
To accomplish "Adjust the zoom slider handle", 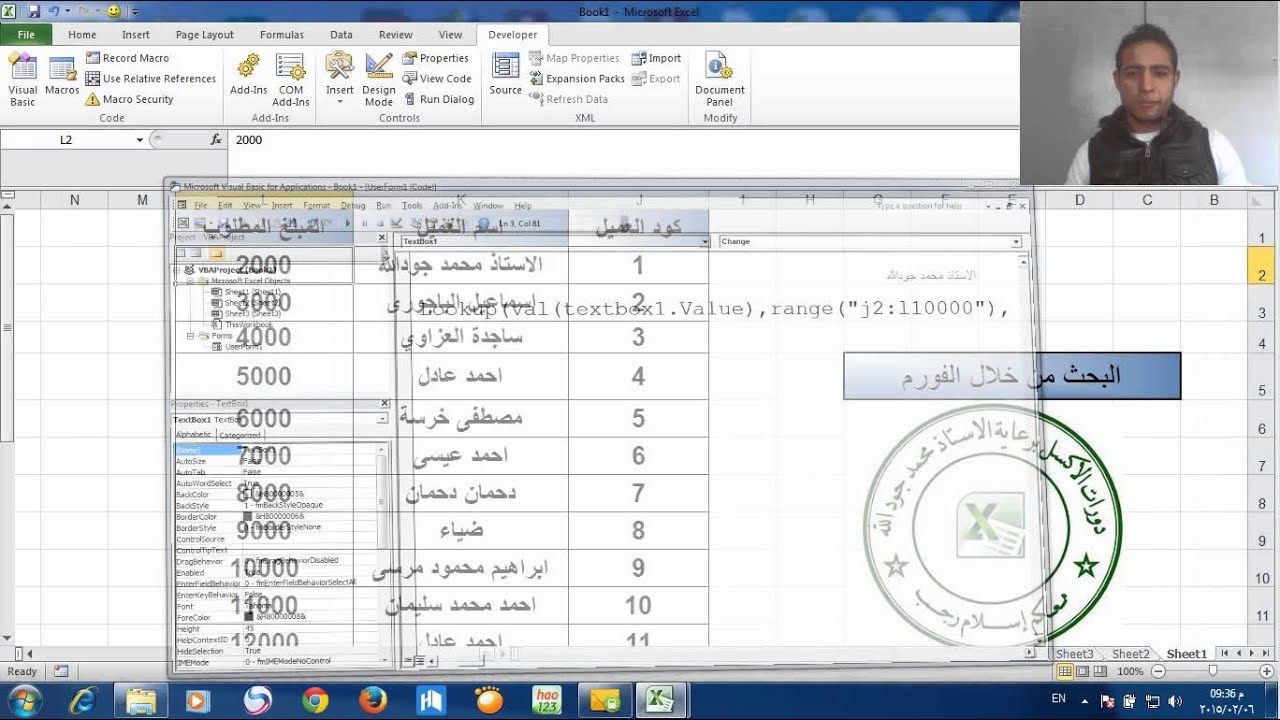I will [x=1212, y=671].
